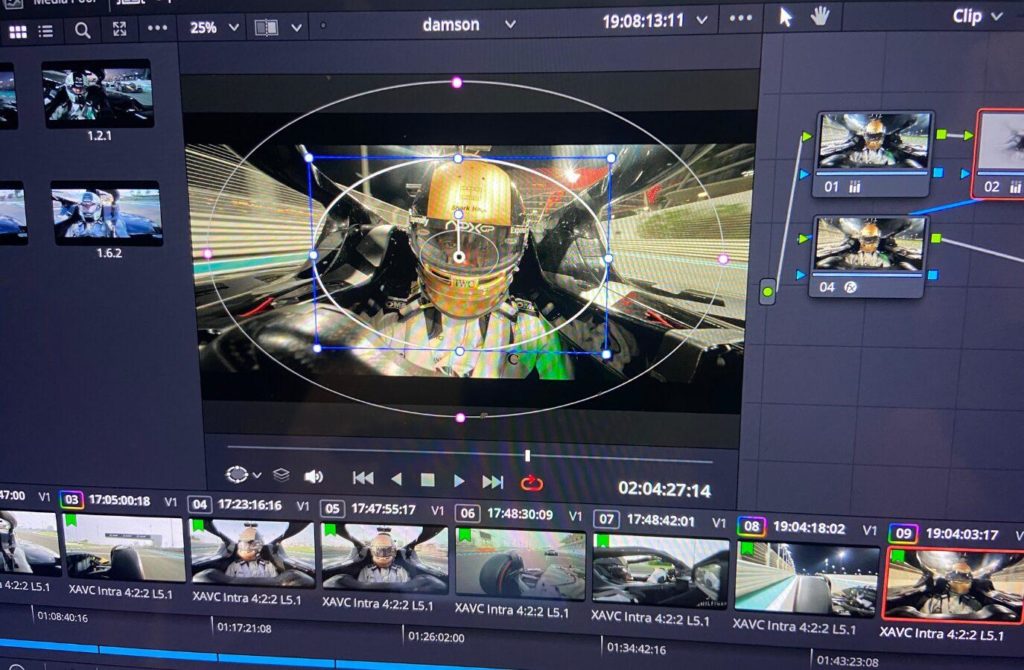Screen dimensions: 1024x670
Task: Mute the viewer audio
Action: (x=314, y=477)
